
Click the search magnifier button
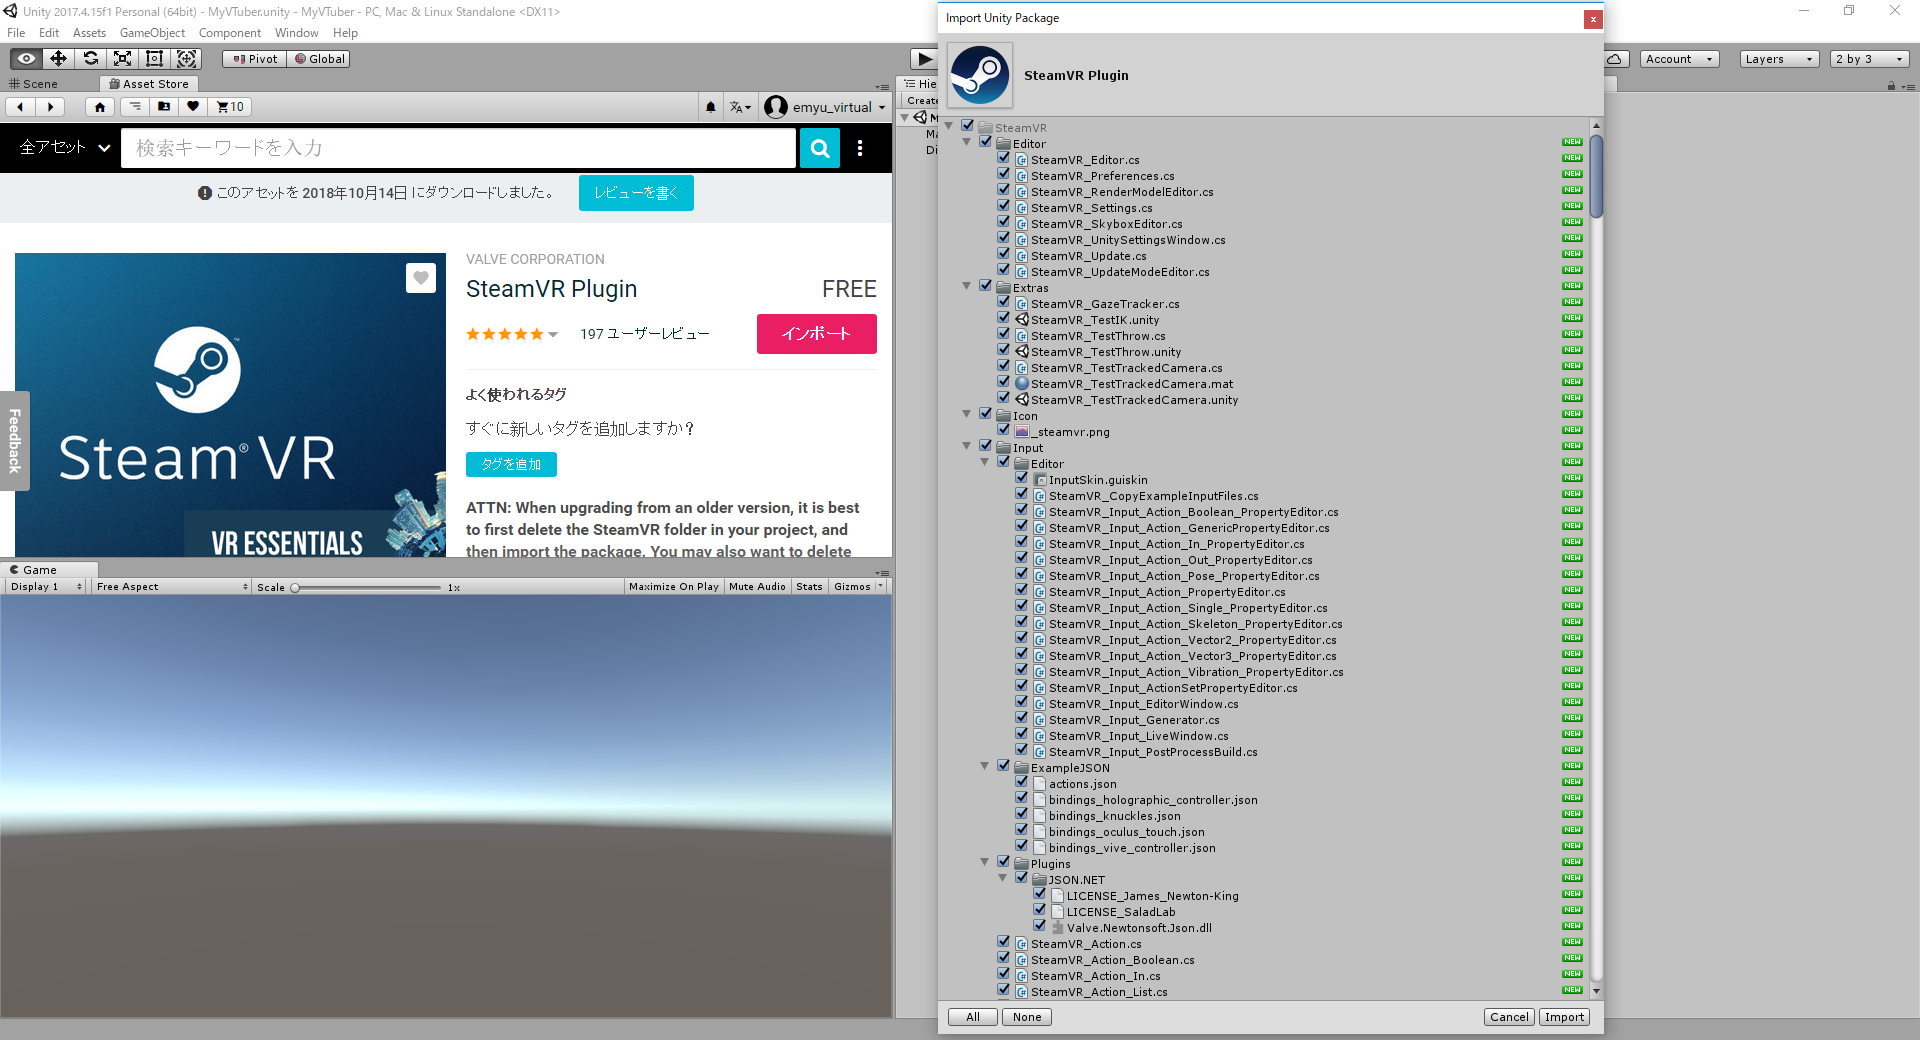(819, 148)
